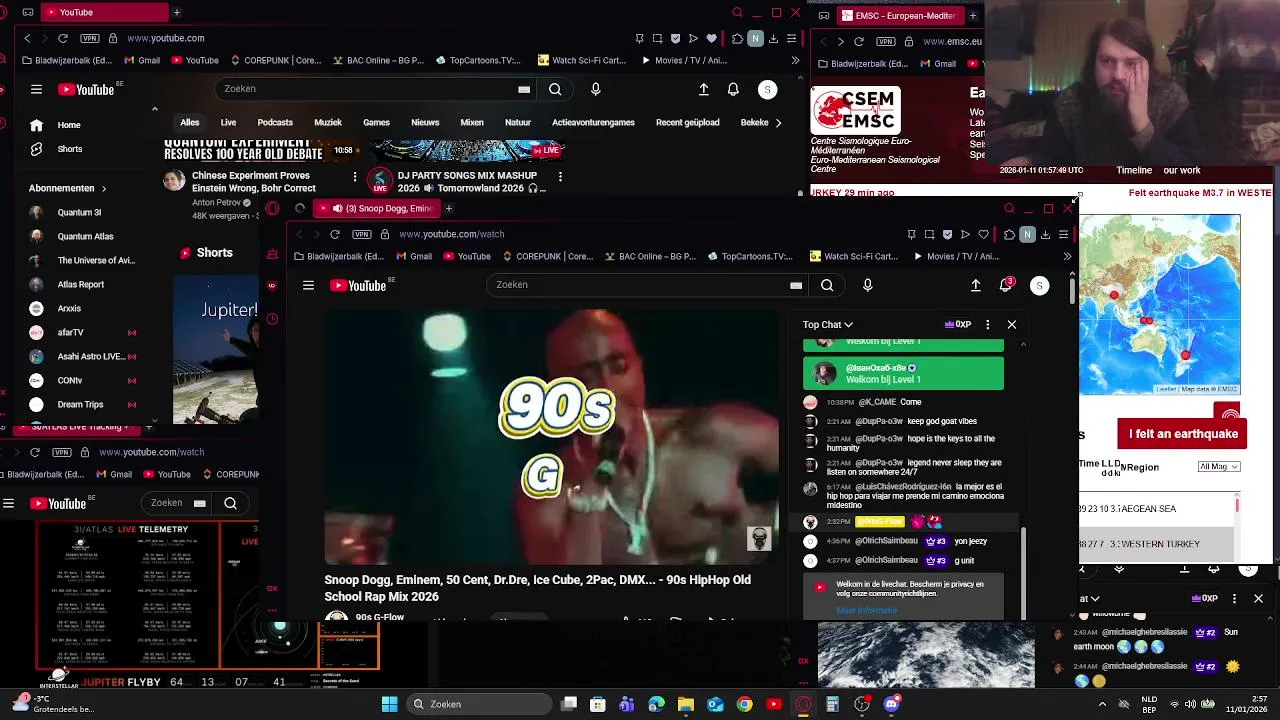The image size is (1280, 720).
Task: Click the 0XP crown badge in Top Chat header
Action: pos(957,325)
